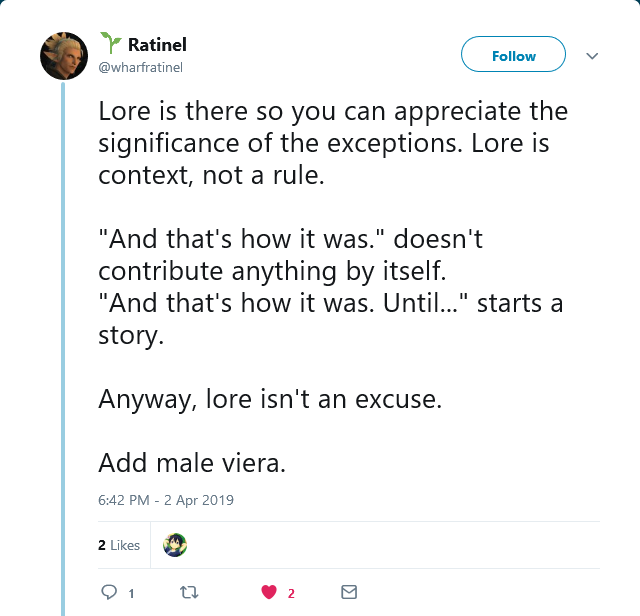This screenshot has height=616, width=640.
Task: Open the 6:42 PM - 2 Apr 2019 timestamp
Action: pyautogui.click(x=166, y=500)
